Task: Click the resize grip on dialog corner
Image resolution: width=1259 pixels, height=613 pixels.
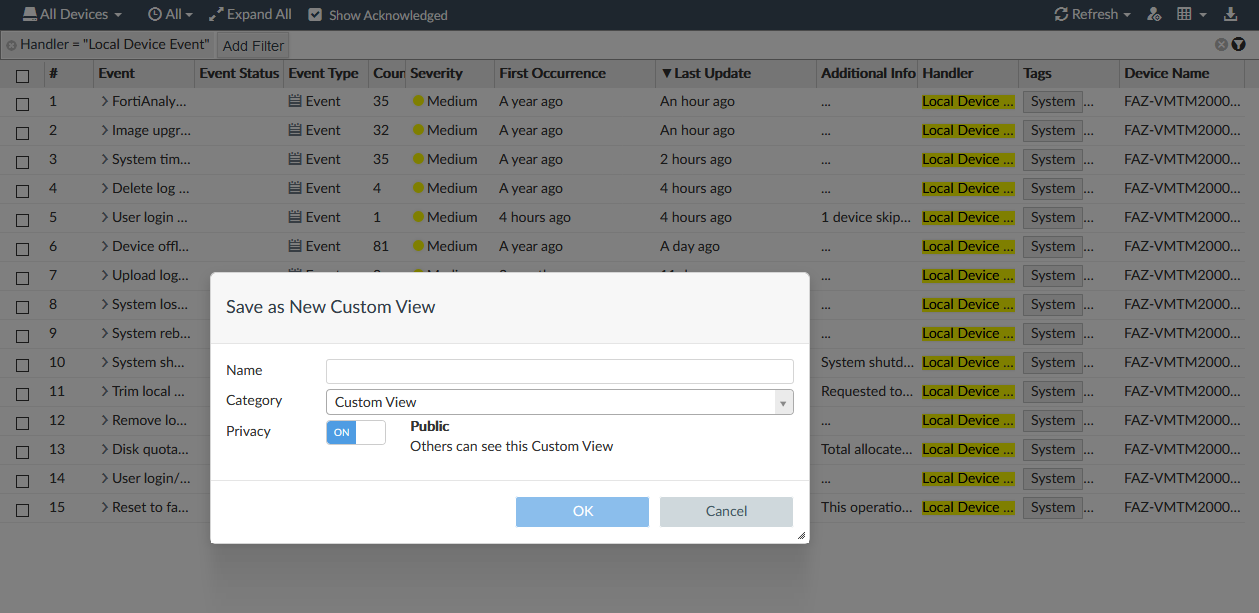Action: [x=801, y=536]
